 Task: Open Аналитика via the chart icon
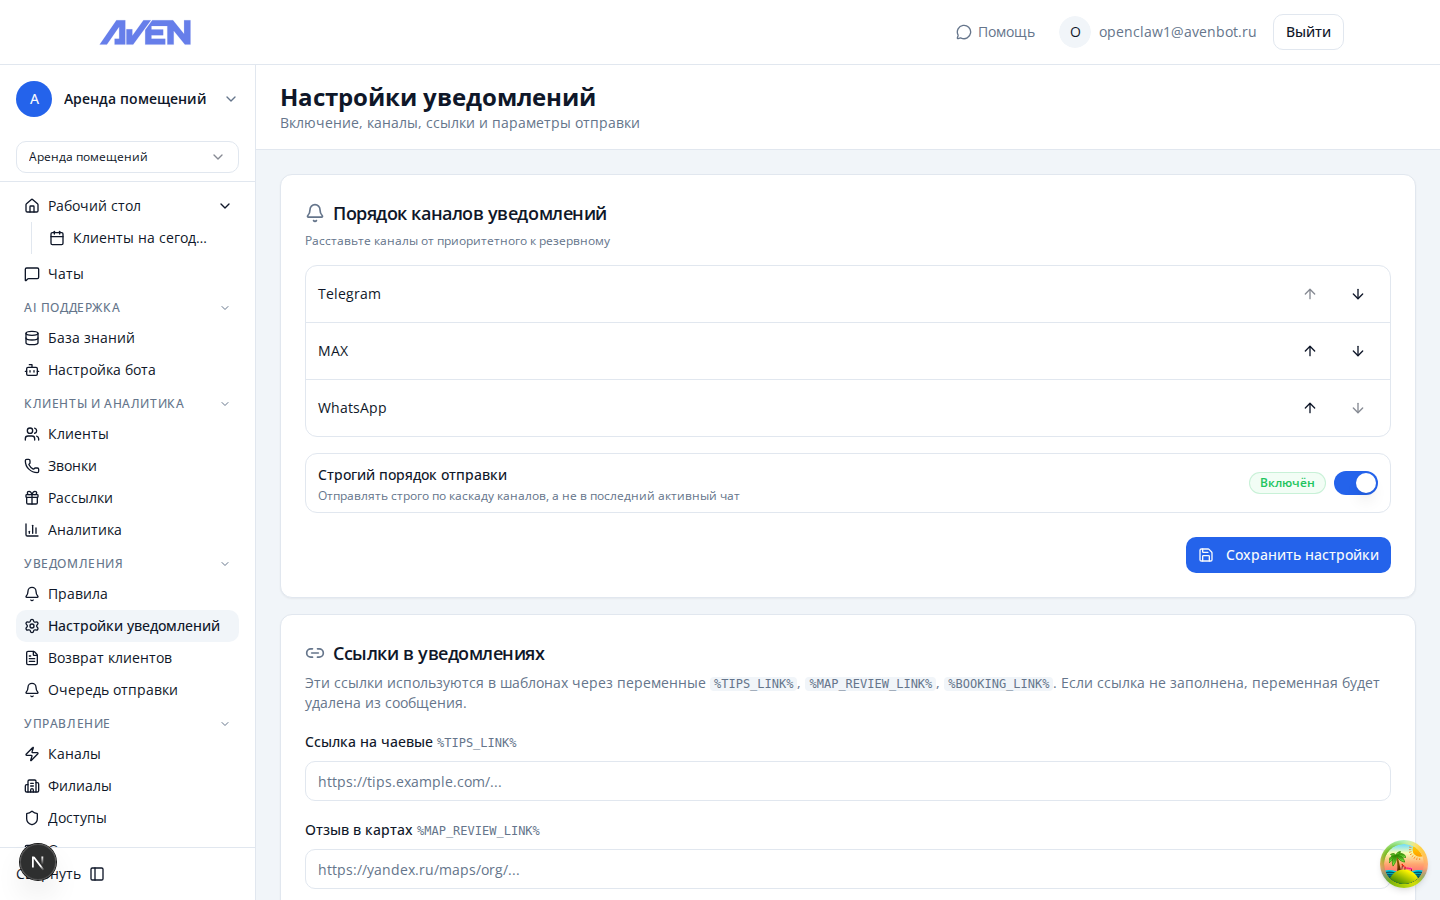pos(31,529)
